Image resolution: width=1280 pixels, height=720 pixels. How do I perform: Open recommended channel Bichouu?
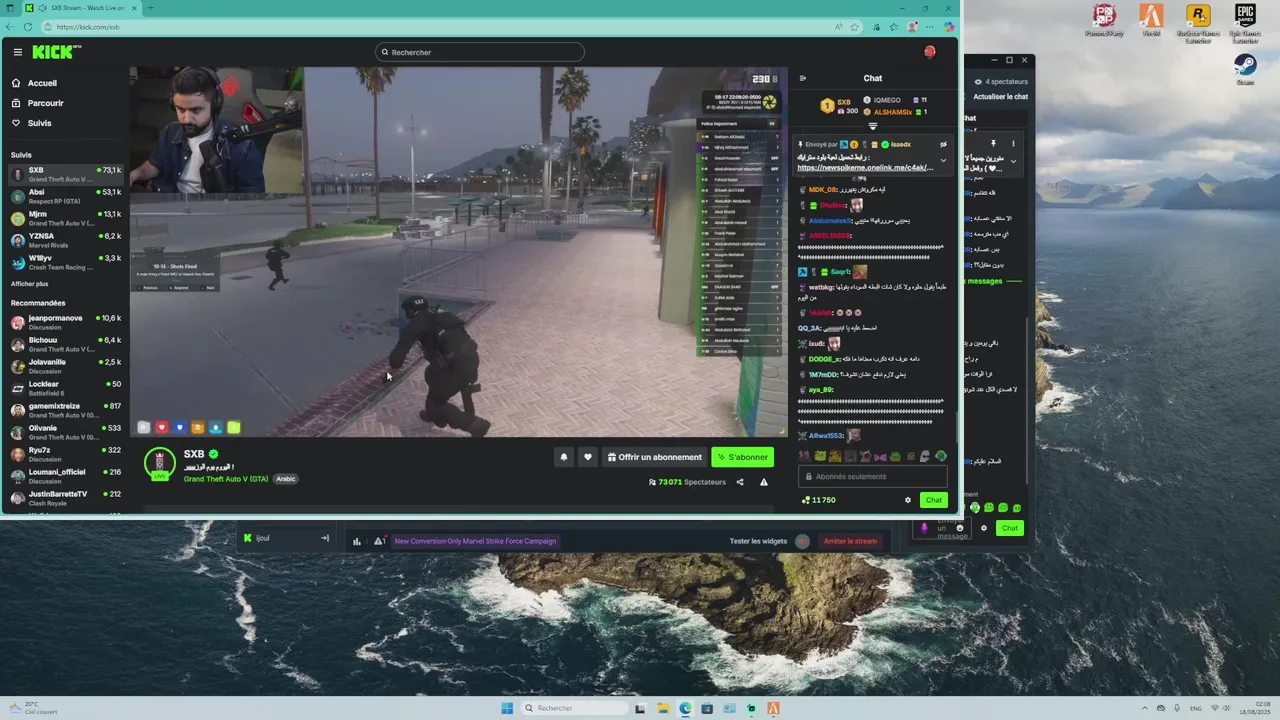click(x=66, y=344)
